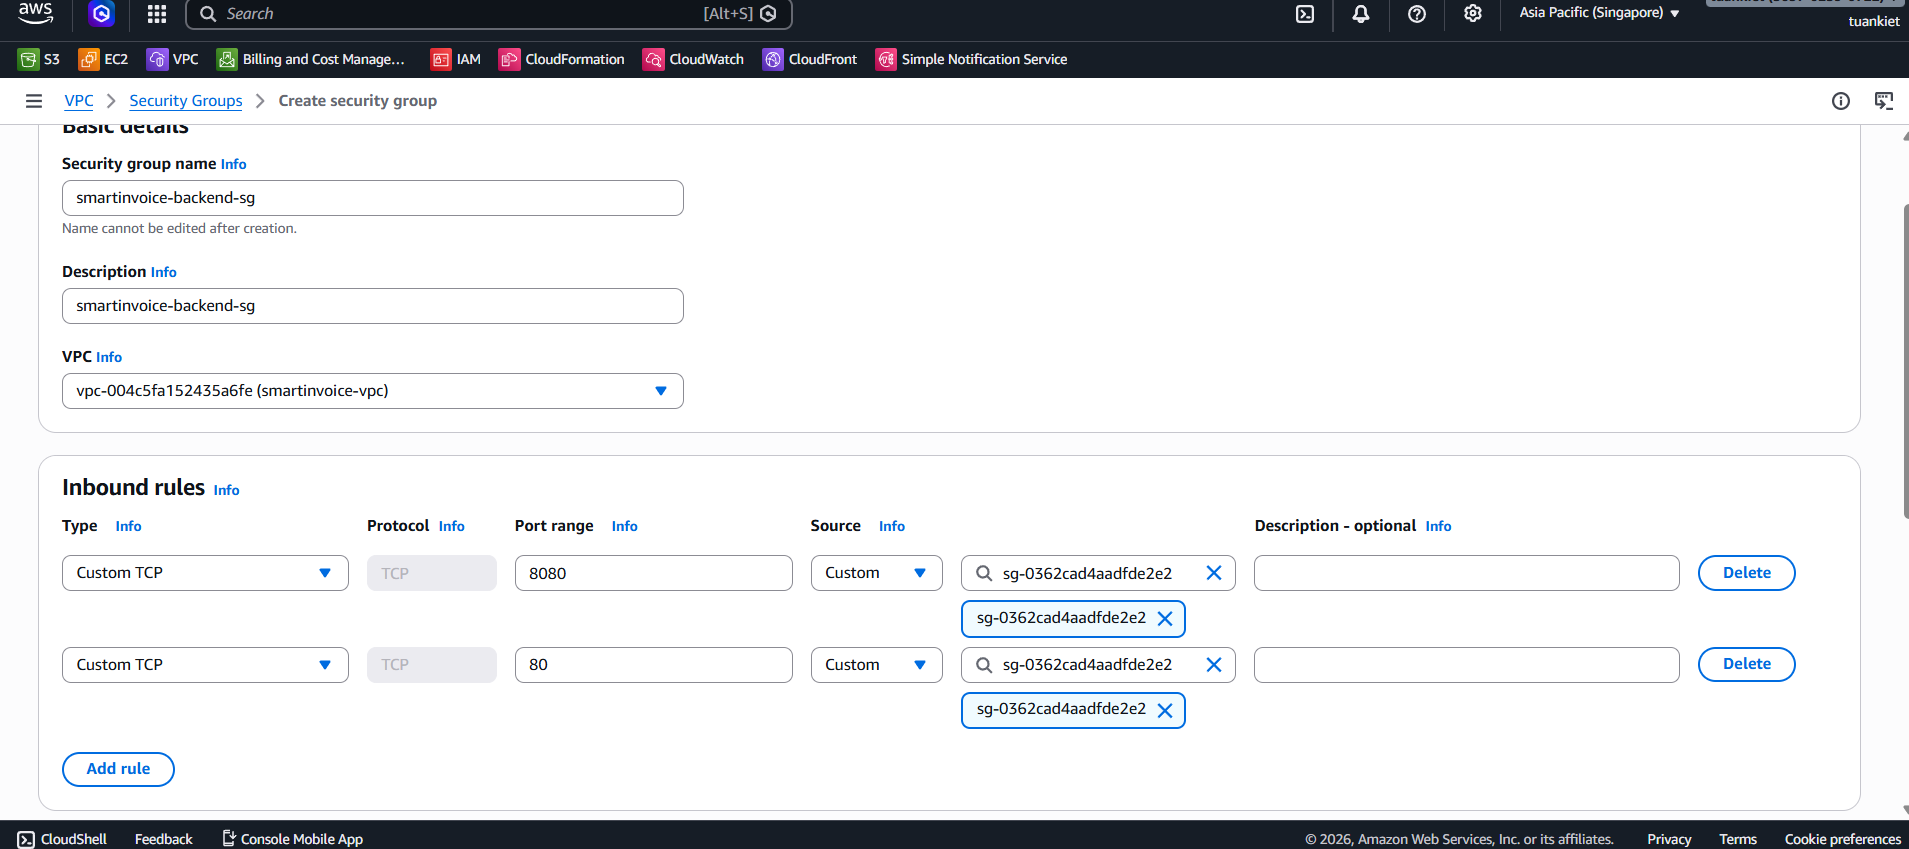Delete the port 80 inbound rule
Viewport: 1909px width, 849px height.
pos(1746,664)
